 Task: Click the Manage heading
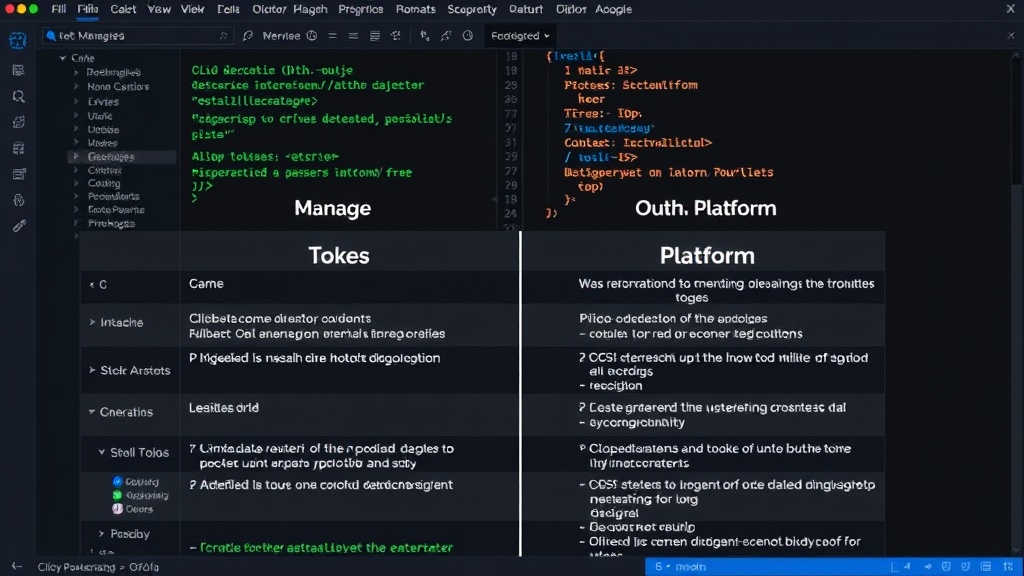[332, 208]
